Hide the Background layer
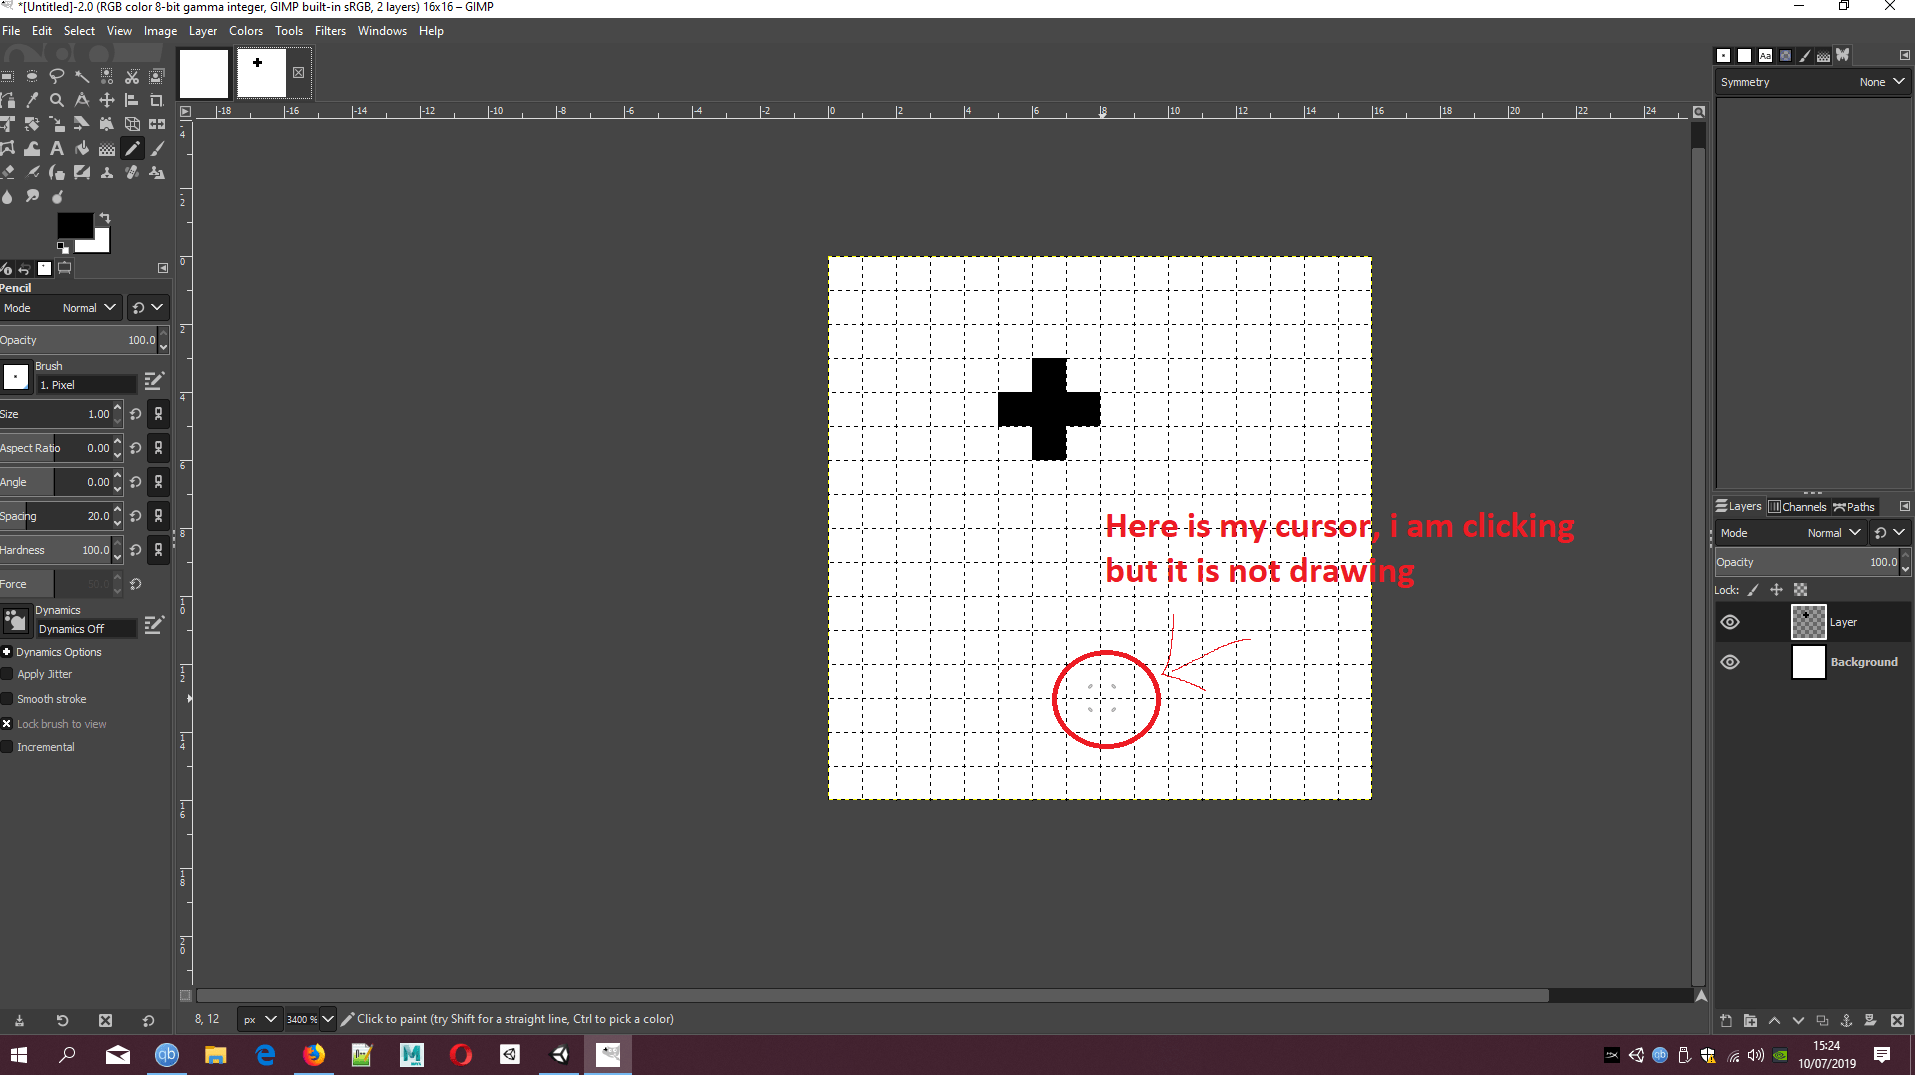This screenshot has width=1915, height=1075. (x=1731, y=661)
